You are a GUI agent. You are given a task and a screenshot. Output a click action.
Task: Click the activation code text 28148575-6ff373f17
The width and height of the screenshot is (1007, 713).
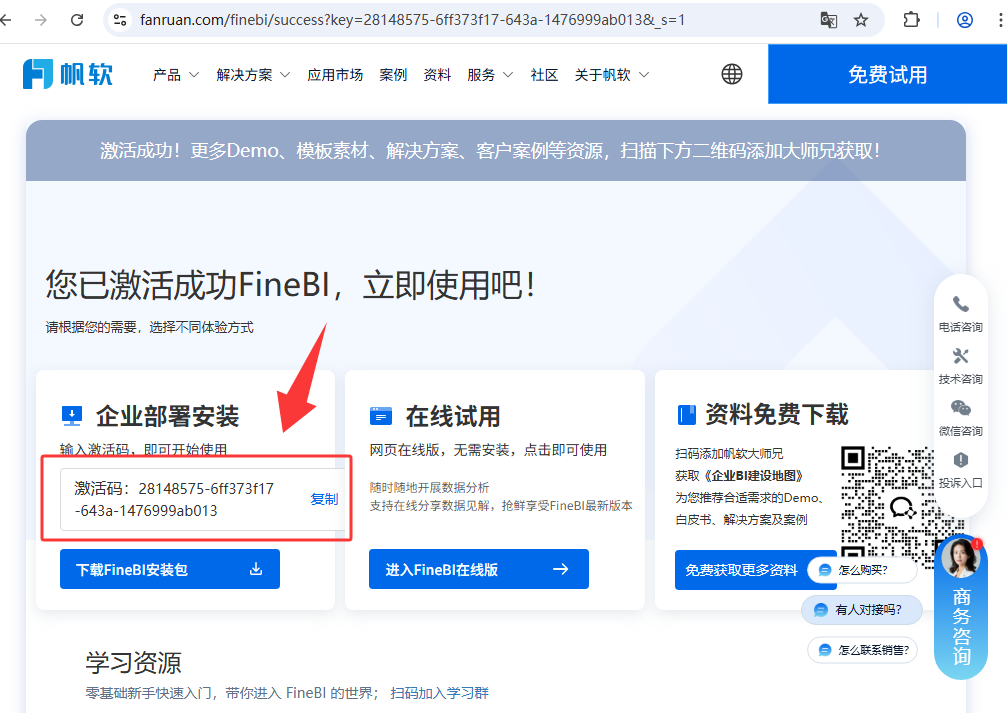click(x=206, y=489)
